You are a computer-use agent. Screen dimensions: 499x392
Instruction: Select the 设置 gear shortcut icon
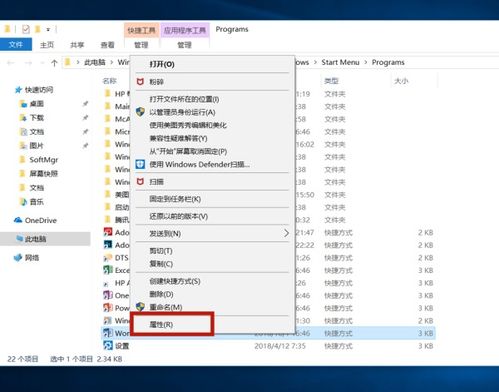click(x=108, y=346)
